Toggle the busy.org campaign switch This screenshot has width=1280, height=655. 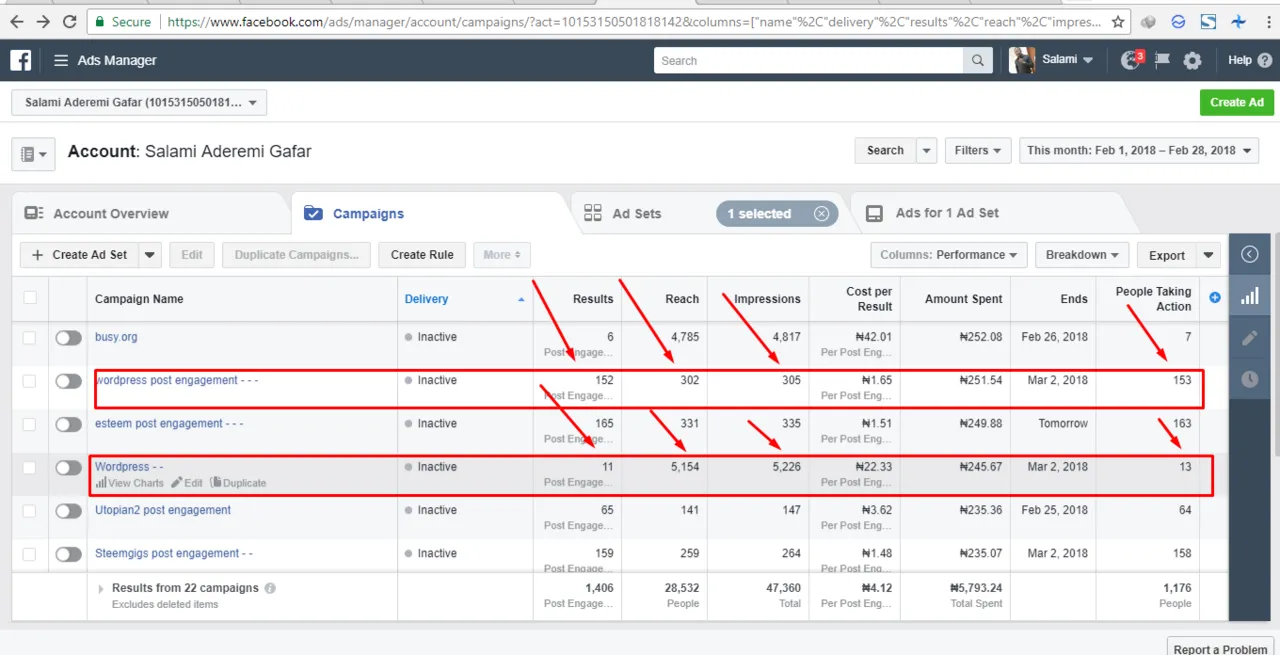[68, 338]
